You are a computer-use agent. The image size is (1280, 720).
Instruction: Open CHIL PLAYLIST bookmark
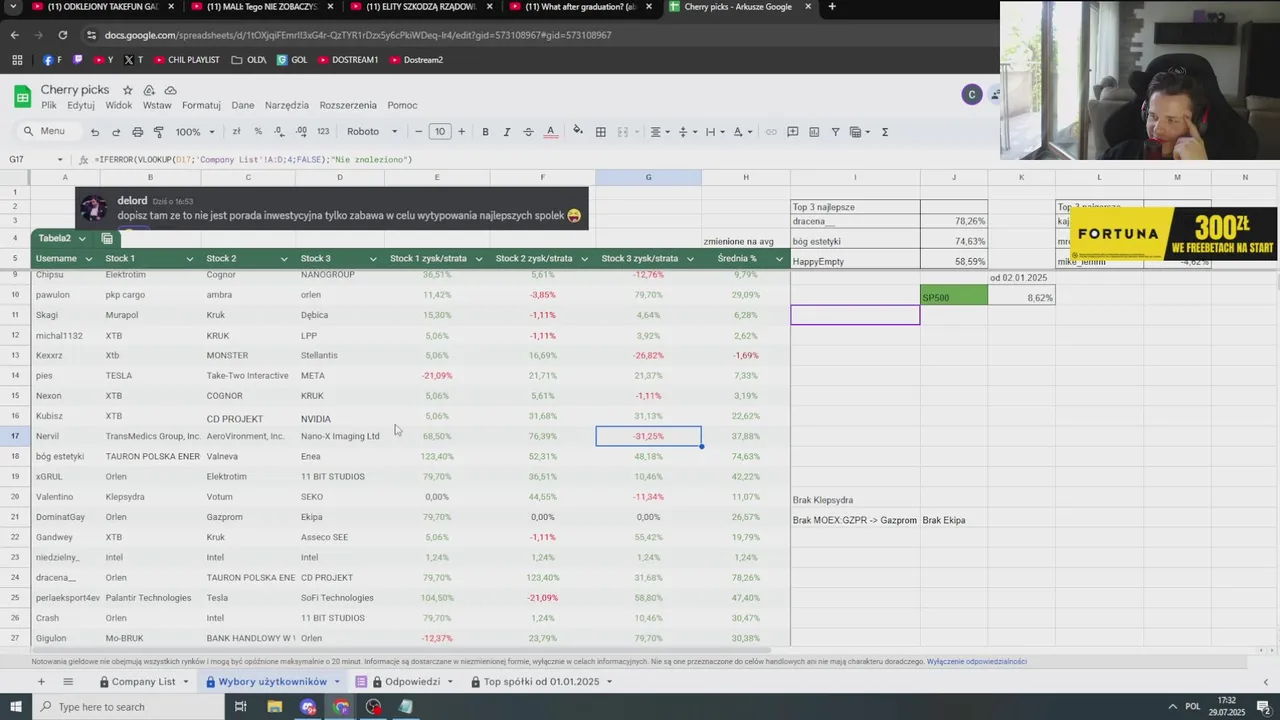coord(186,60)
